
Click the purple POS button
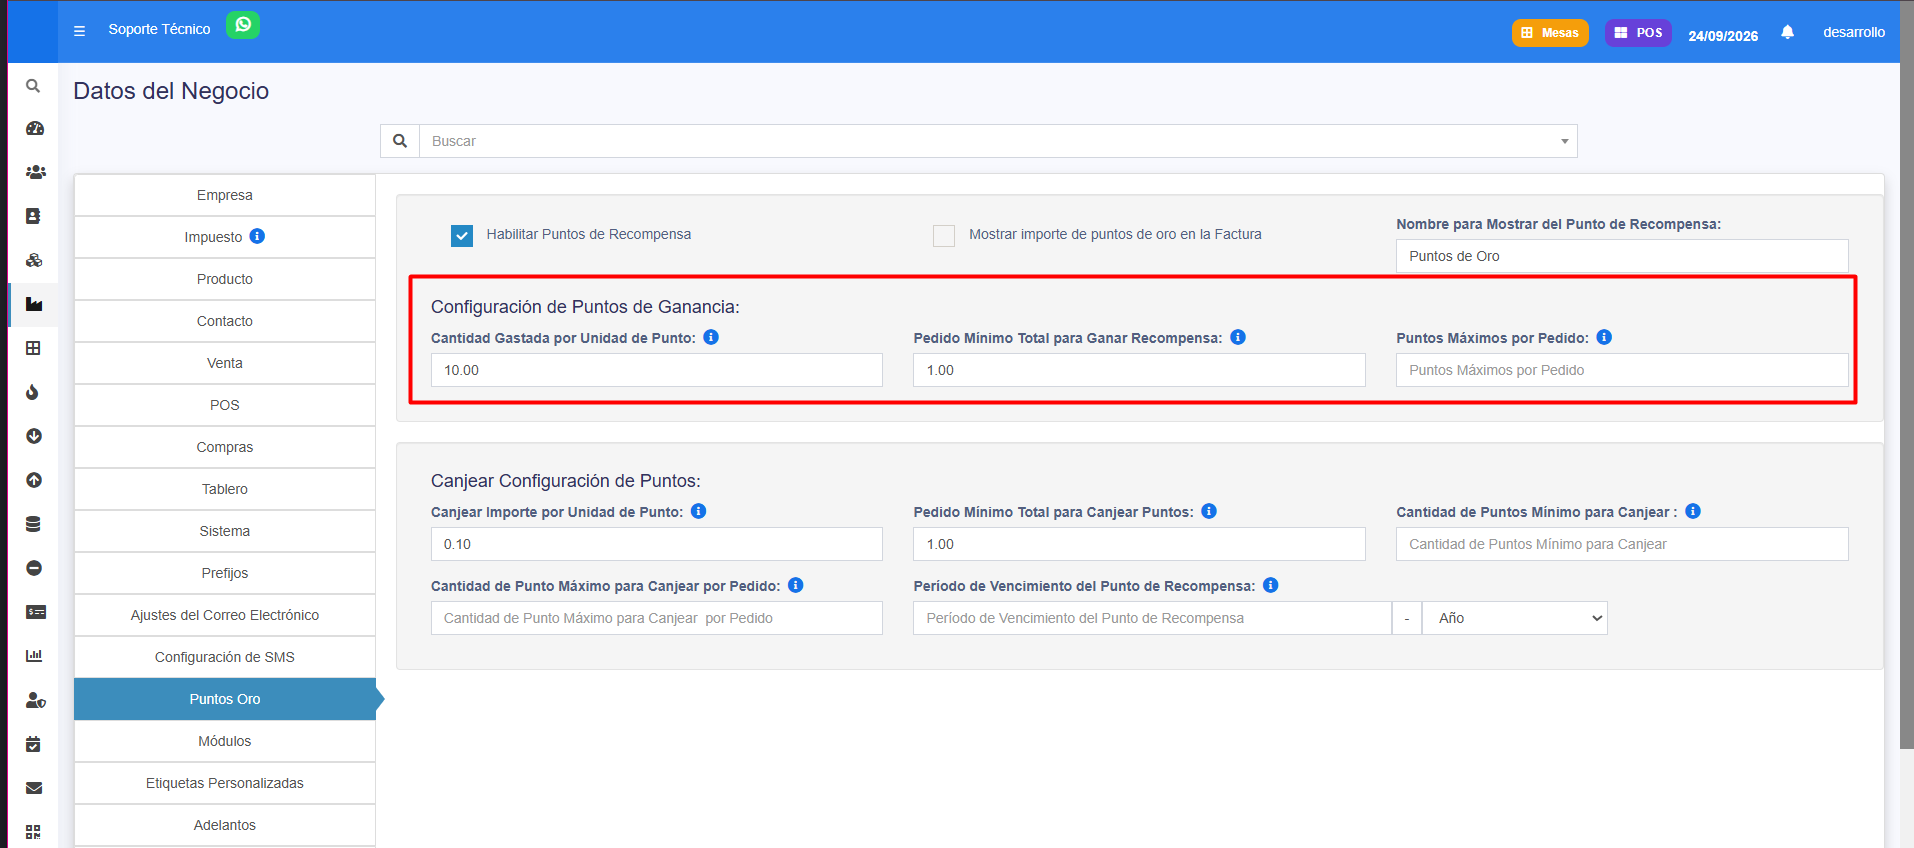1638,33
